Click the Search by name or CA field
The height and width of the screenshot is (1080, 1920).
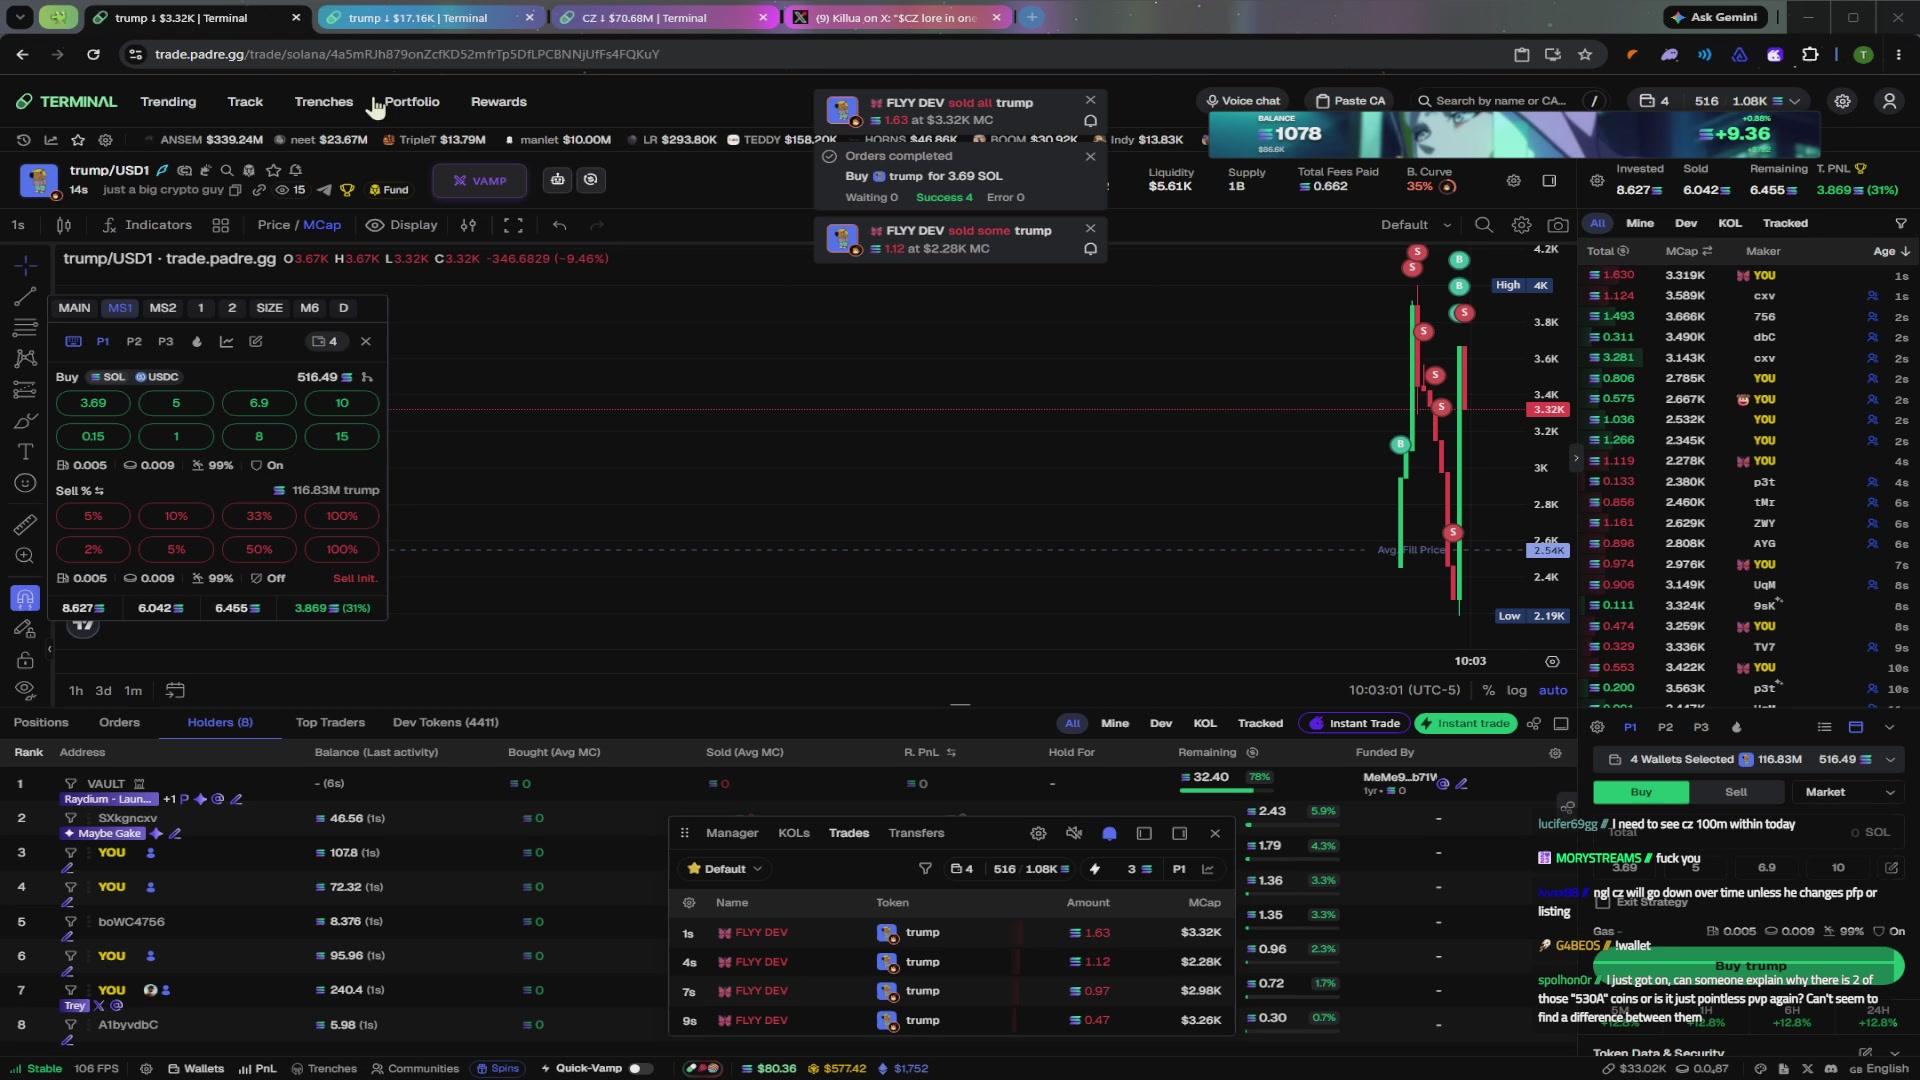pyautogui.click(x=1501, y=101)
